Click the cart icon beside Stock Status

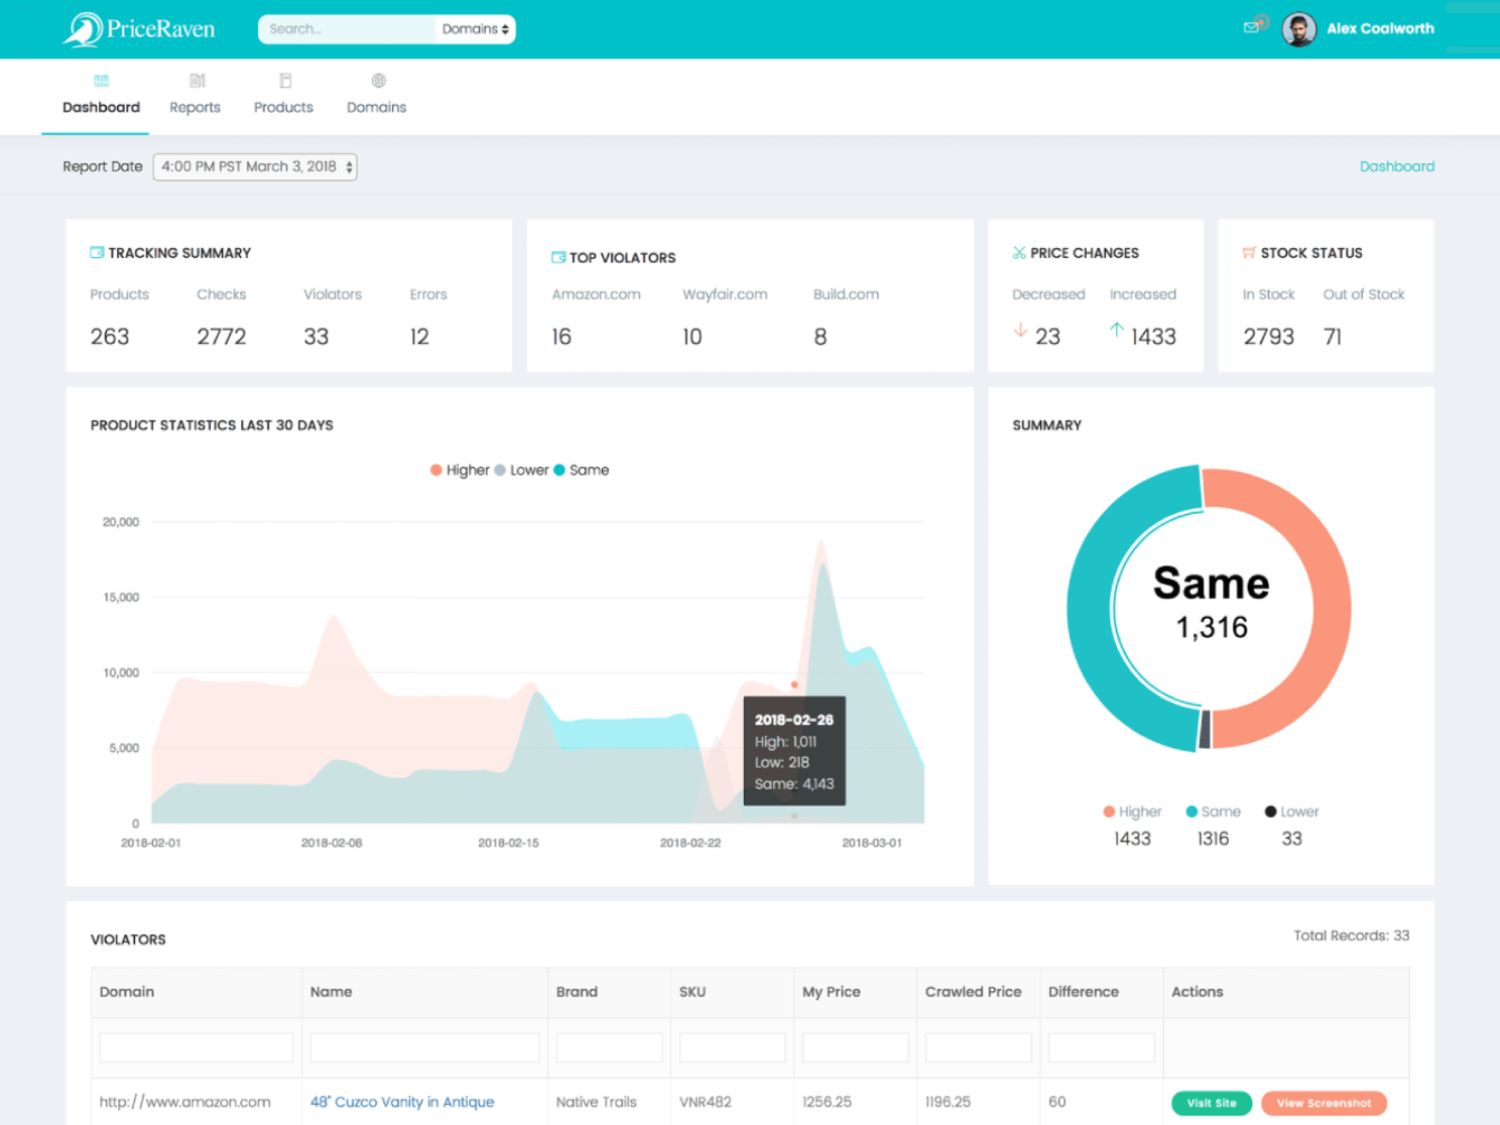point(1246,252)
